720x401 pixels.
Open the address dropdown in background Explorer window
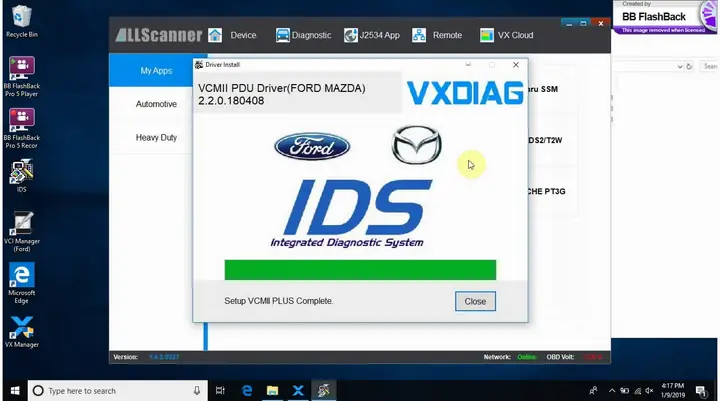click(x=680, y=67)
